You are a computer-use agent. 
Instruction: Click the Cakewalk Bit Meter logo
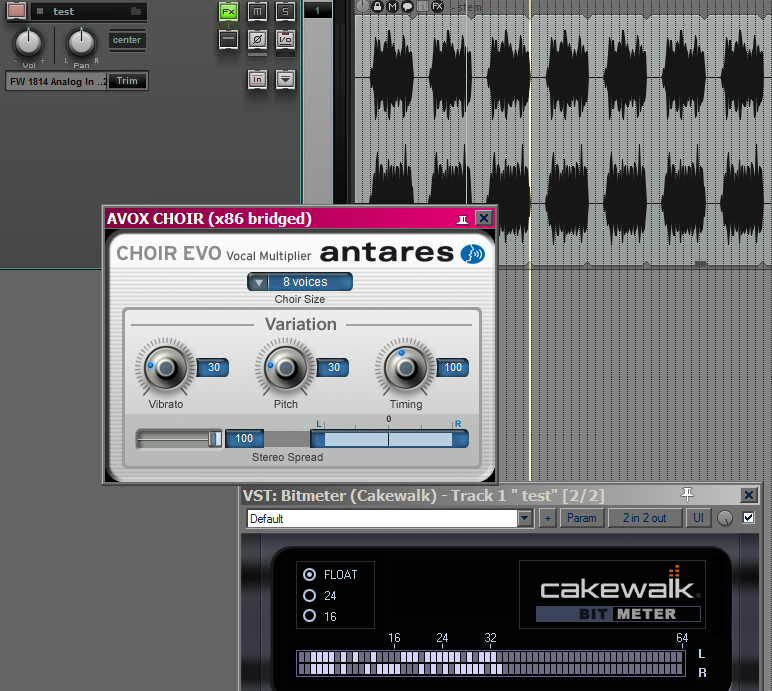(612, 594)
